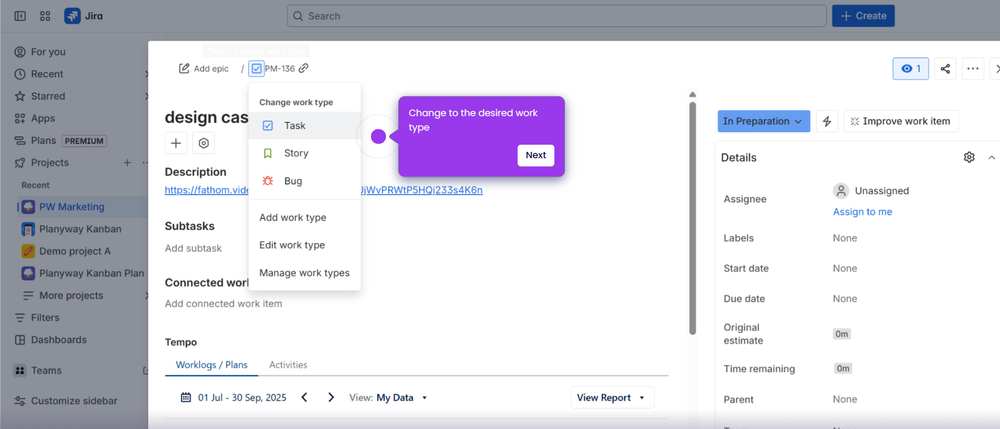Click the Jira search field
The width and height of the screenshot is (1000, 429).
[x=556, y=16]
